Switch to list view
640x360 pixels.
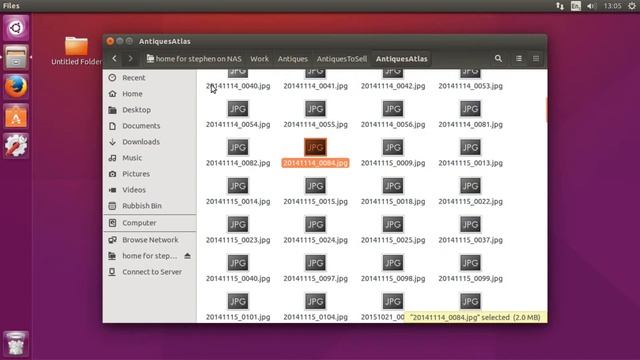pyautogui.click(x=519, y=59)
